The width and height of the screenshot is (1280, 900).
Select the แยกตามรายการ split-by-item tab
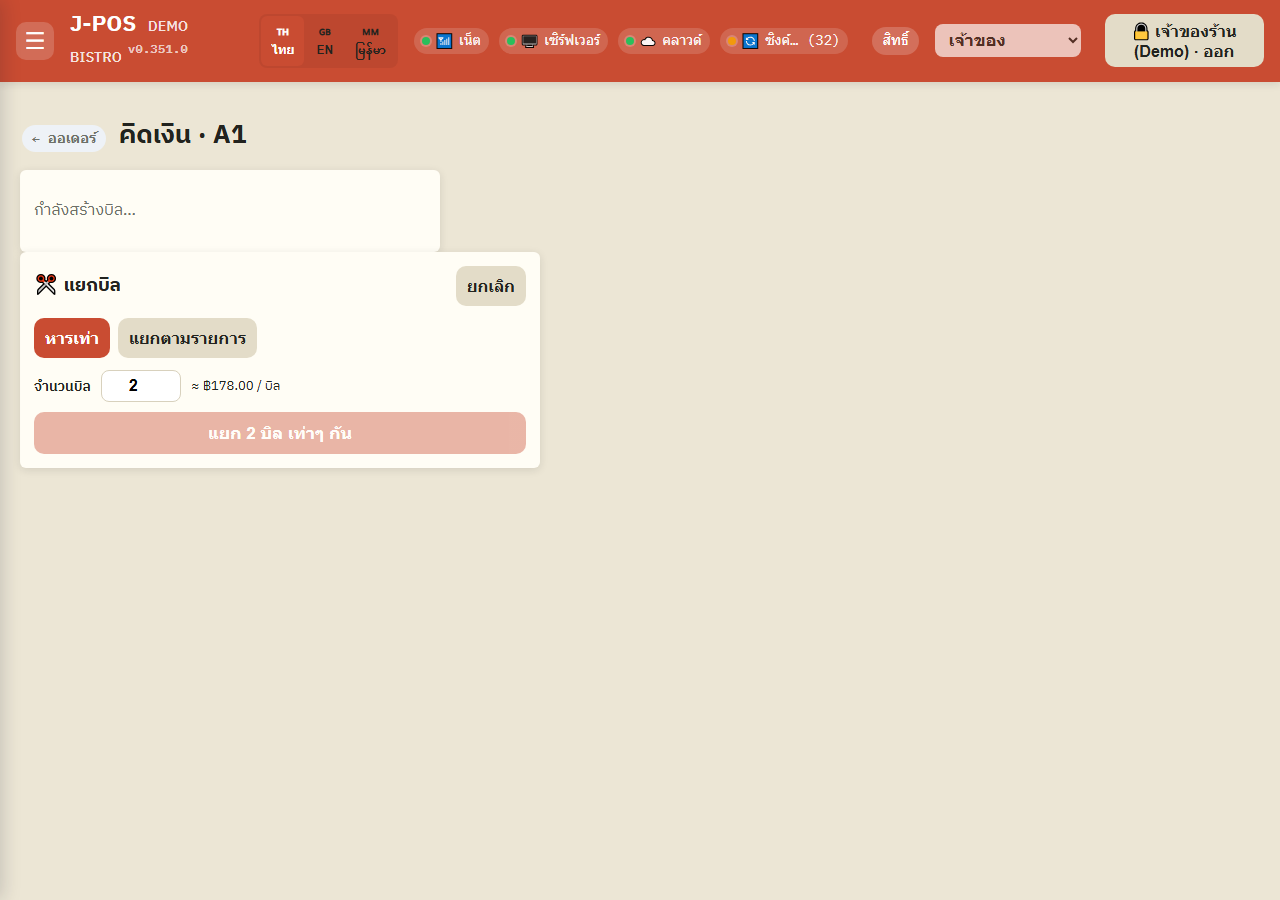tap(187, 338)
